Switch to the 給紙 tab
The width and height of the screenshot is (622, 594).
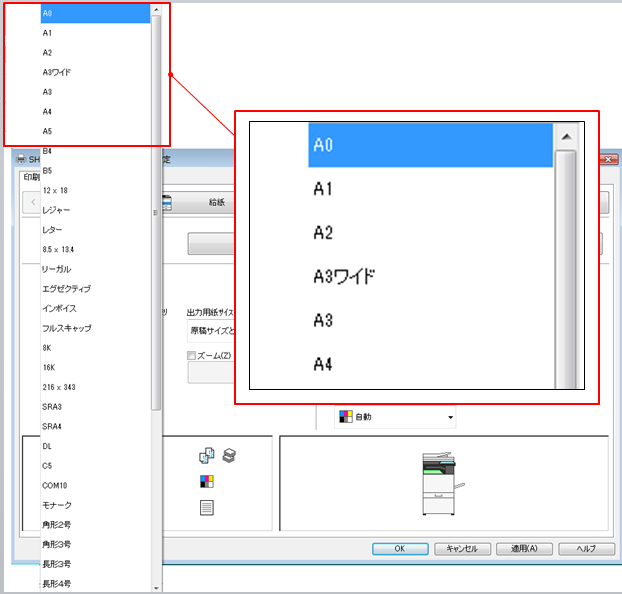pos(217,202)
